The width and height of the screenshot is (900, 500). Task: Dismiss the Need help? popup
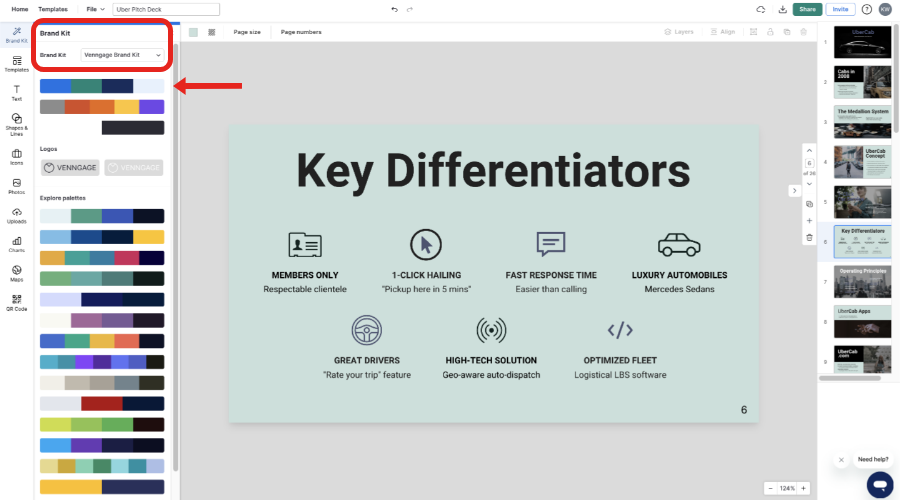(x=841, y=460)
